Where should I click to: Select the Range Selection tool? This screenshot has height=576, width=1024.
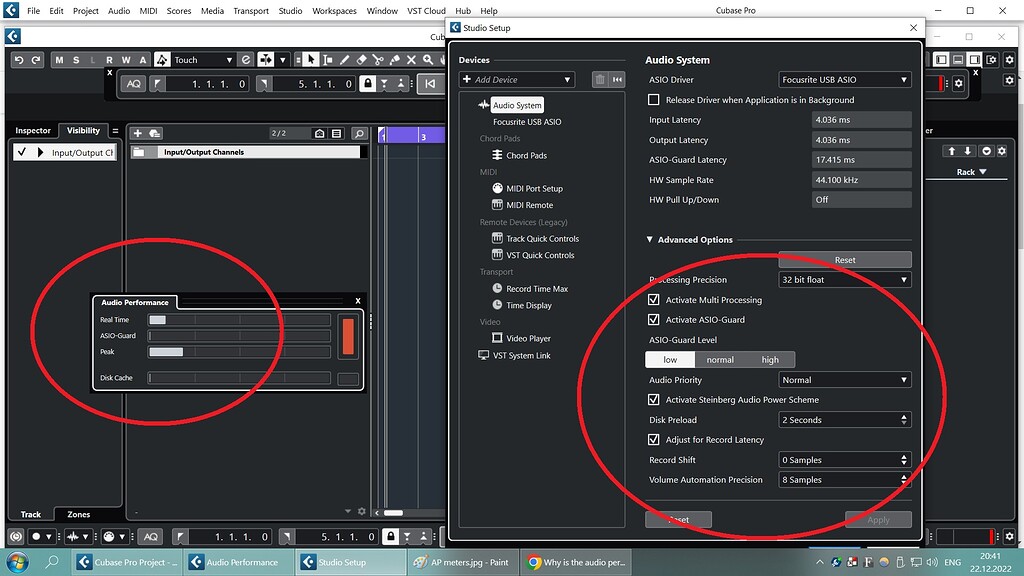click(327, 60)
